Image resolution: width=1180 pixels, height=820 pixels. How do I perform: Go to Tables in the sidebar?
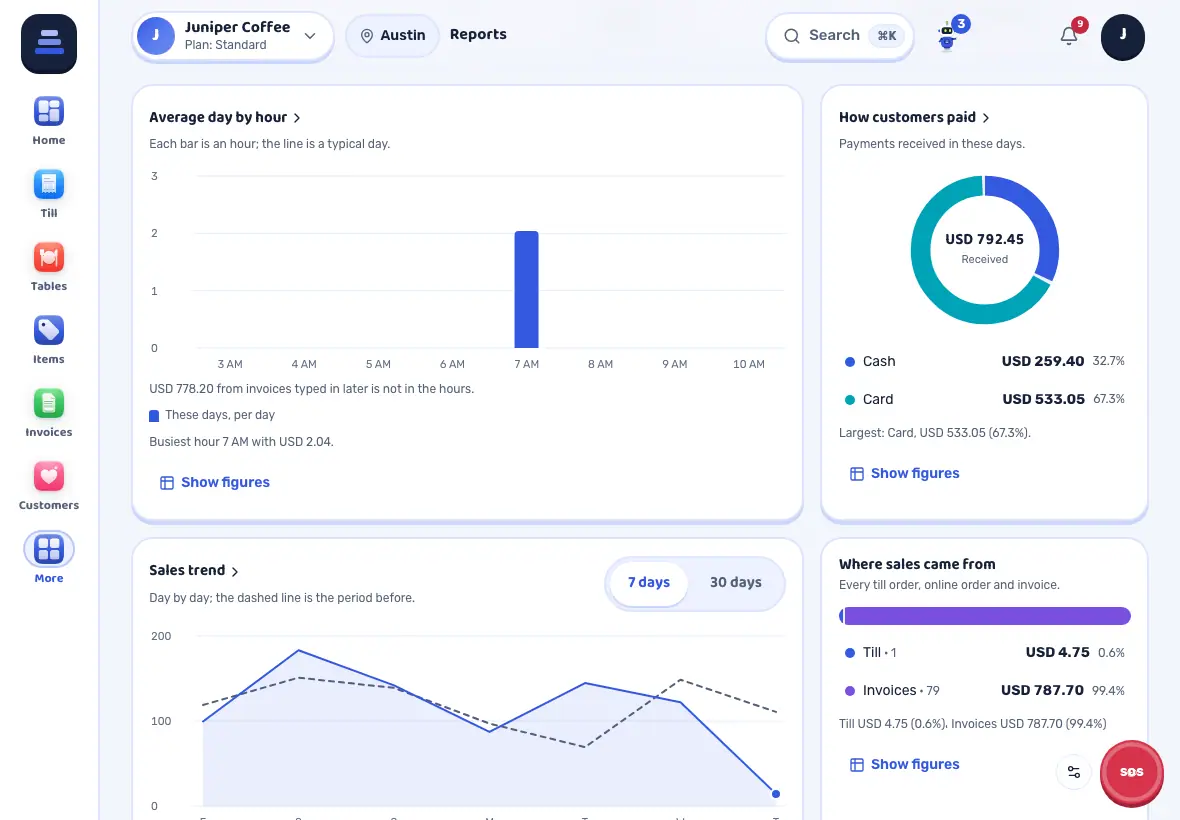(49, 266)
